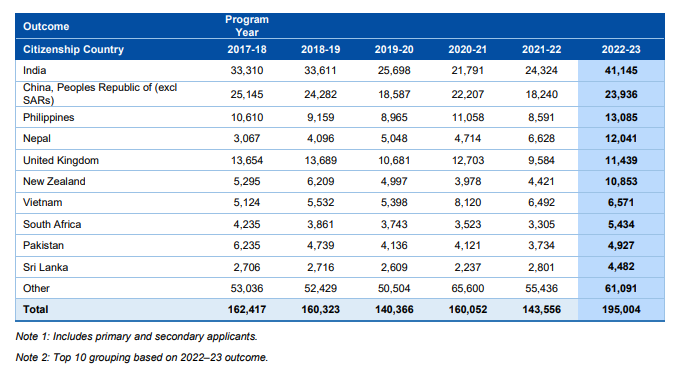This screenshot has width=682, height=379.
Task: Select the Citizenship Country column header
Action: [74, 50]
